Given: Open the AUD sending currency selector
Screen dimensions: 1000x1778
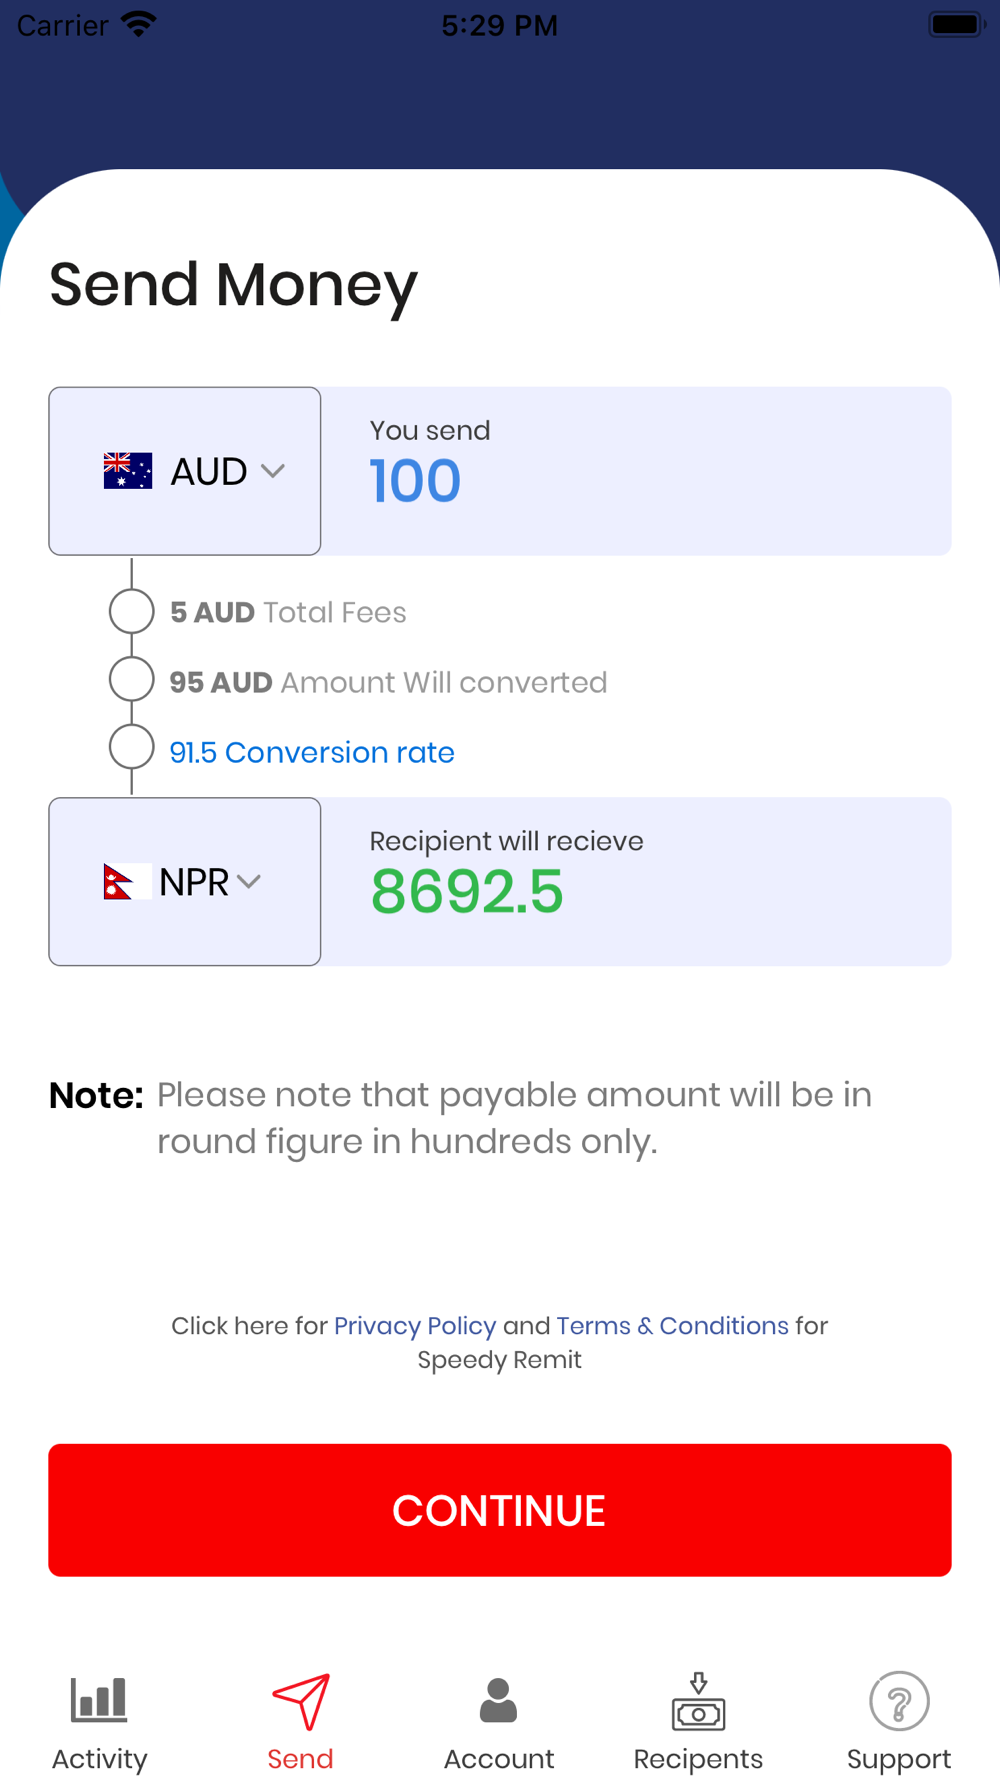Looking at the screenshot, I should 185,471.
